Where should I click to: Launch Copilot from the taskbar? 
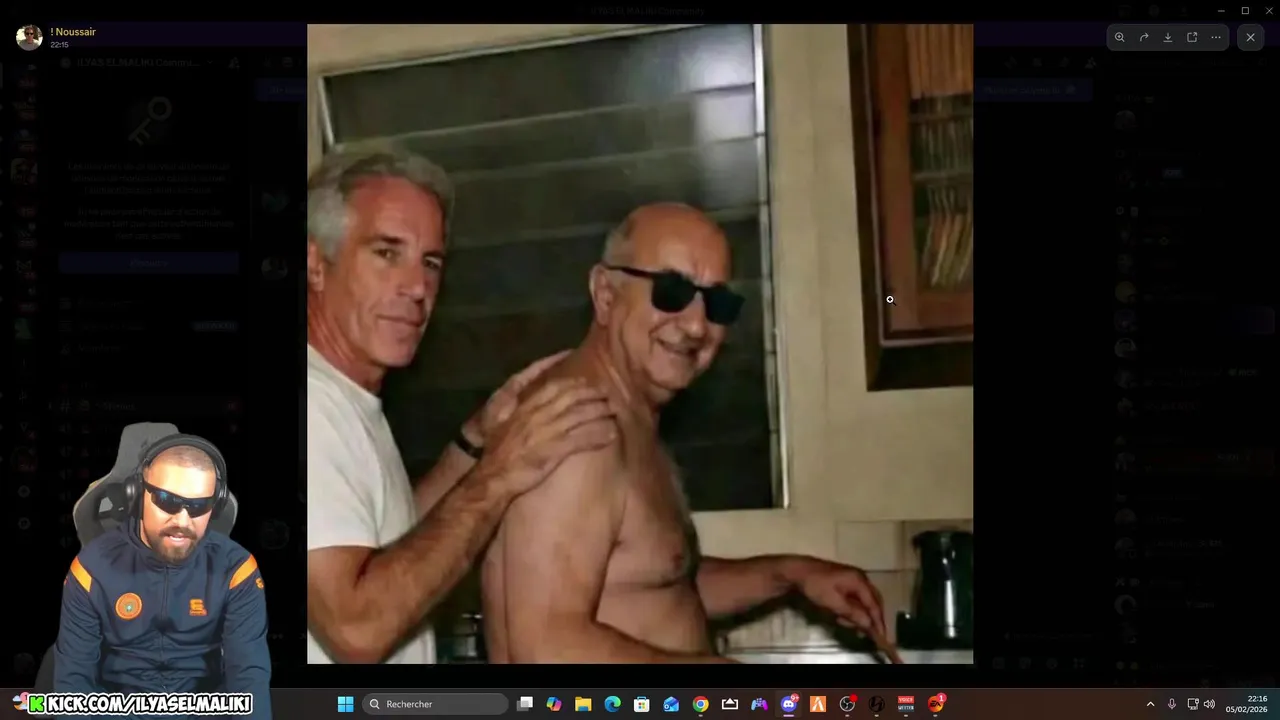[554, 704]
